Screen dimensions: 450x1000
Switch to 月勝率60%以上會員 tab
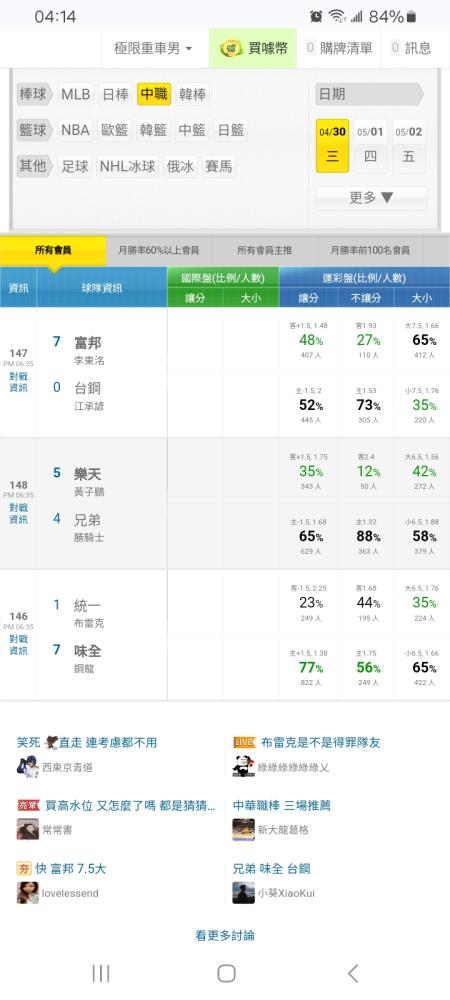159,251
